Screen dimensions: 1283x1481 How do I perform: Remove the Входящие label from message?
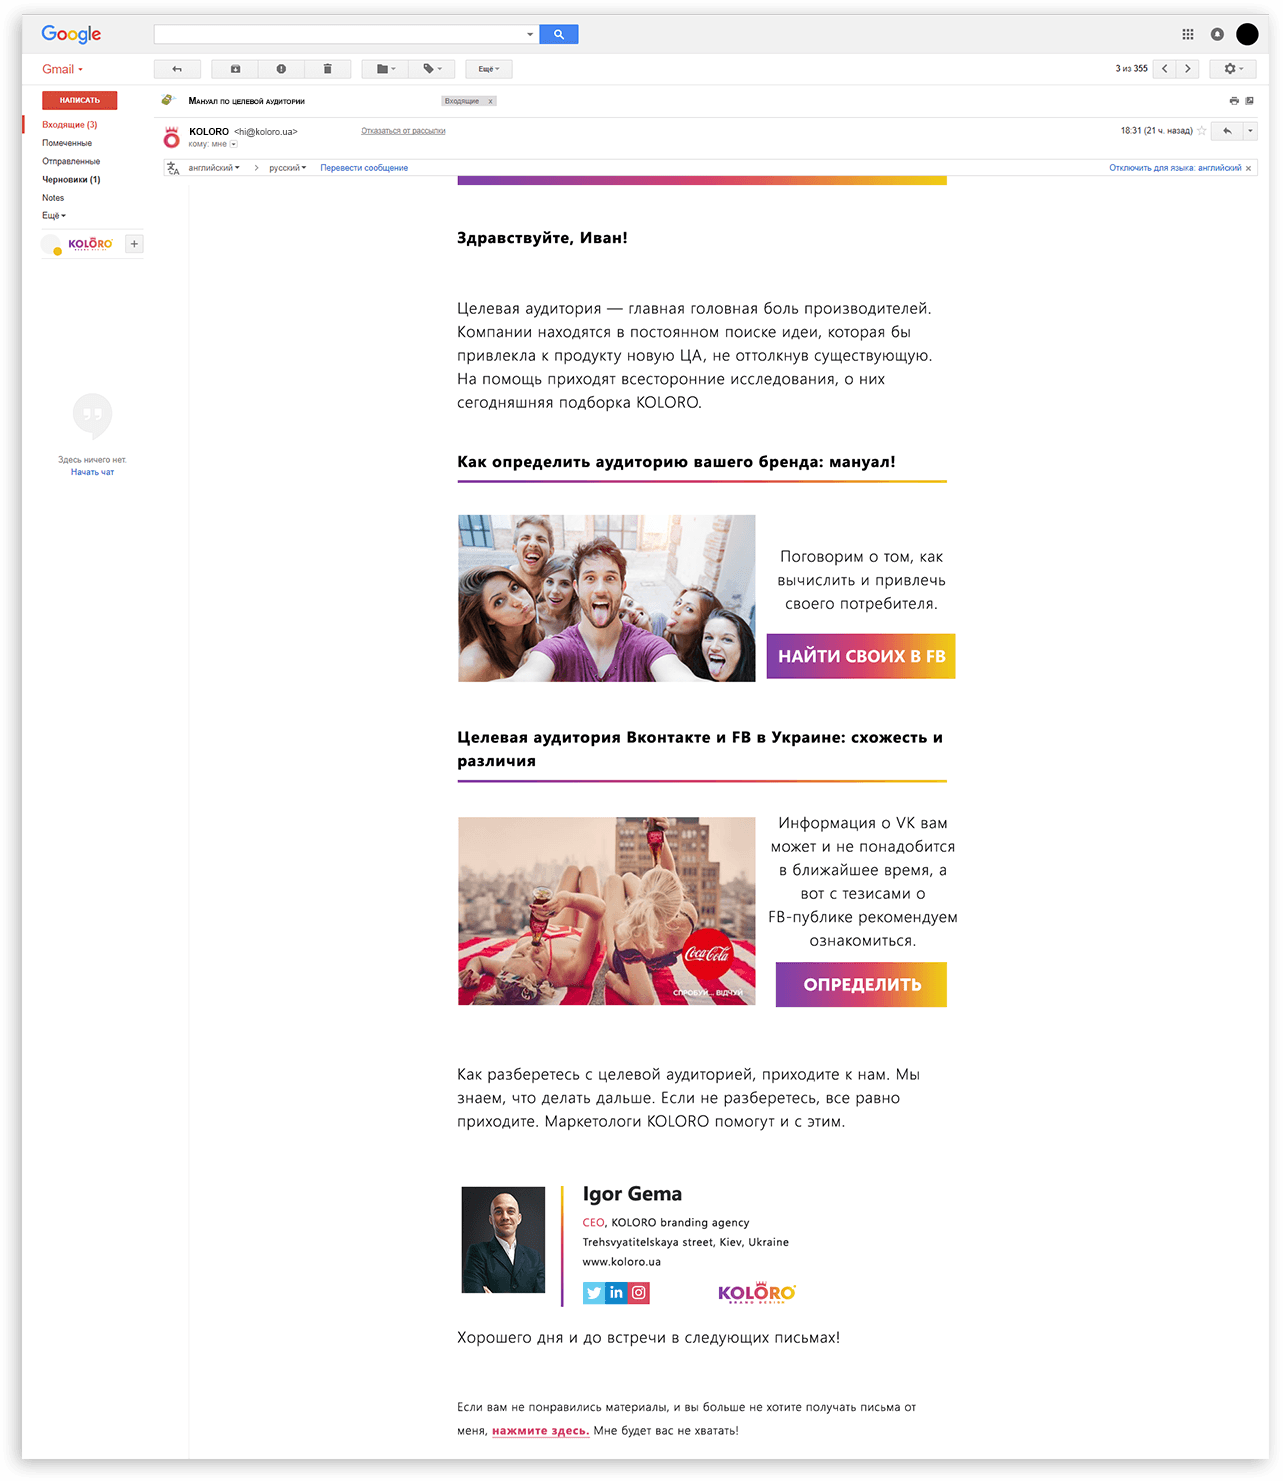pyautogui.click(x=490, y=101)
